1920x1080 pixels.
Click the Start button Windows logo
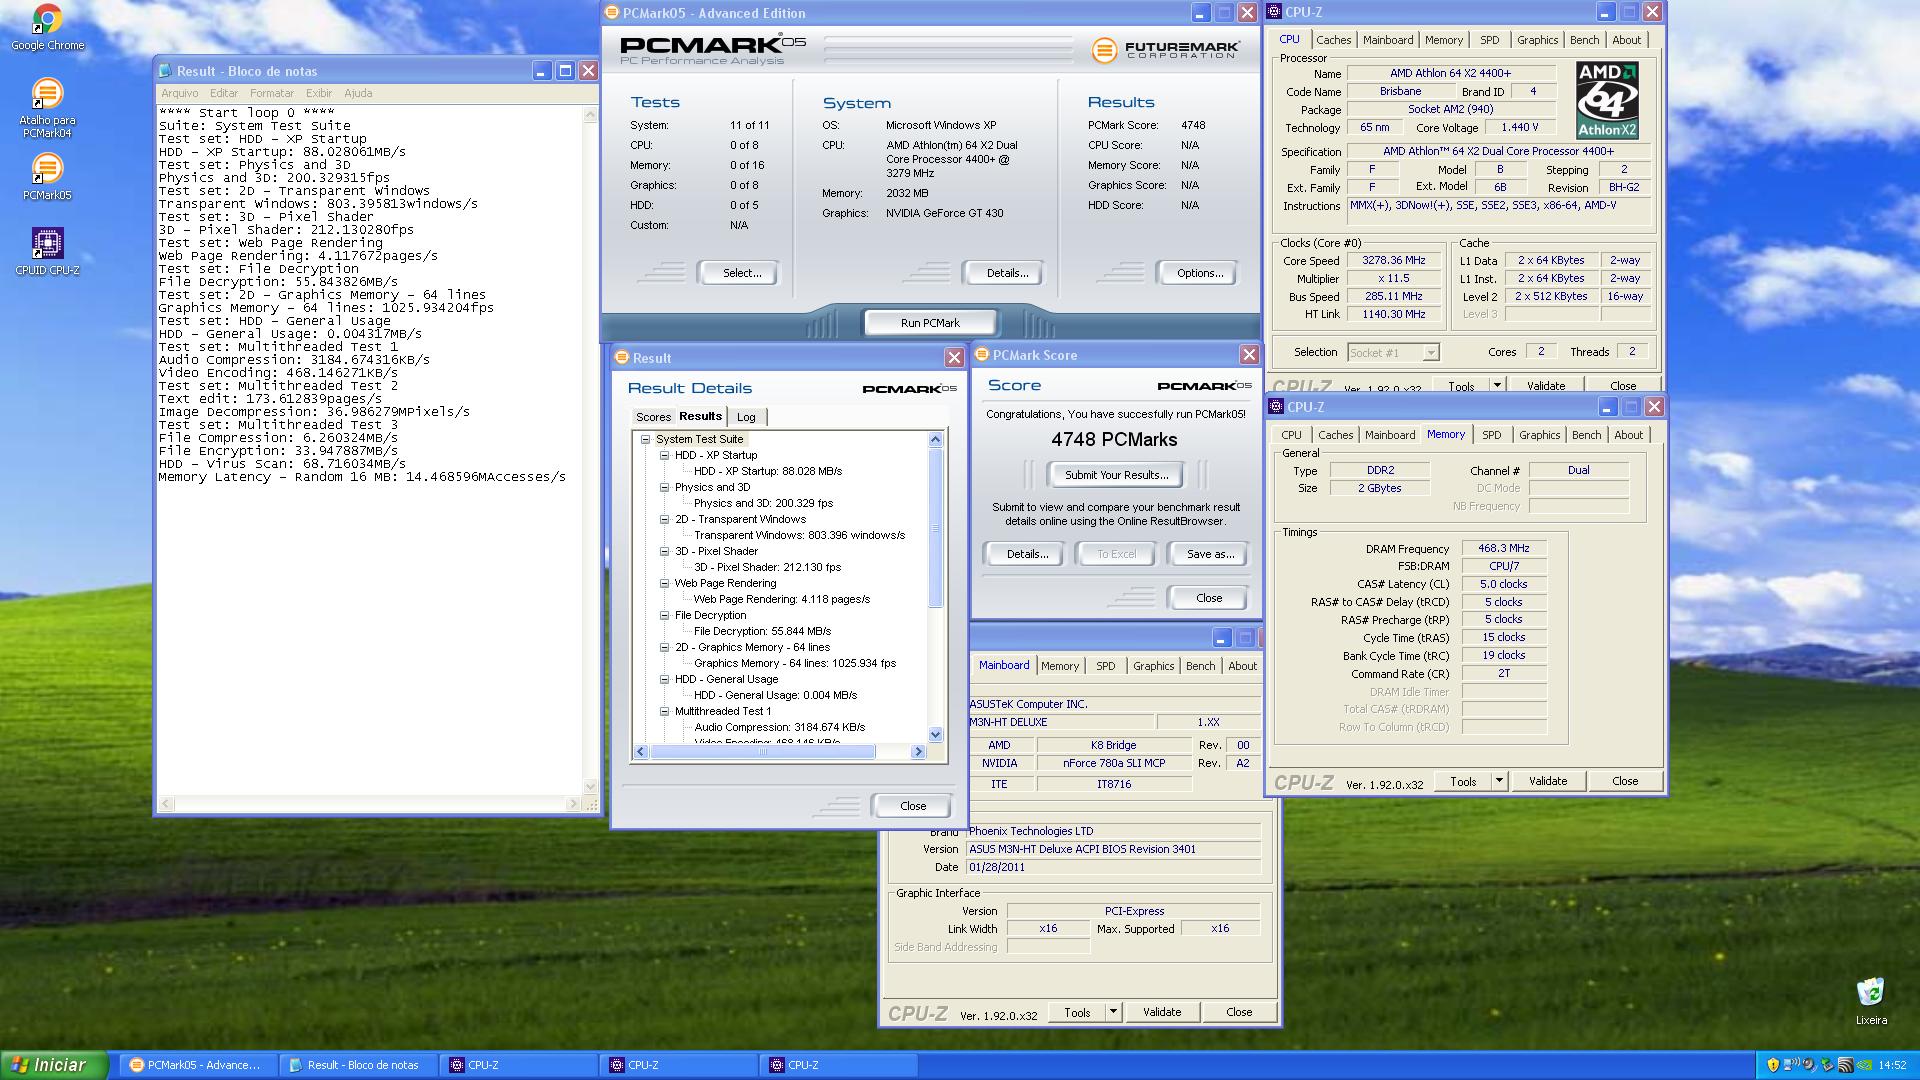coord(19,1065)
